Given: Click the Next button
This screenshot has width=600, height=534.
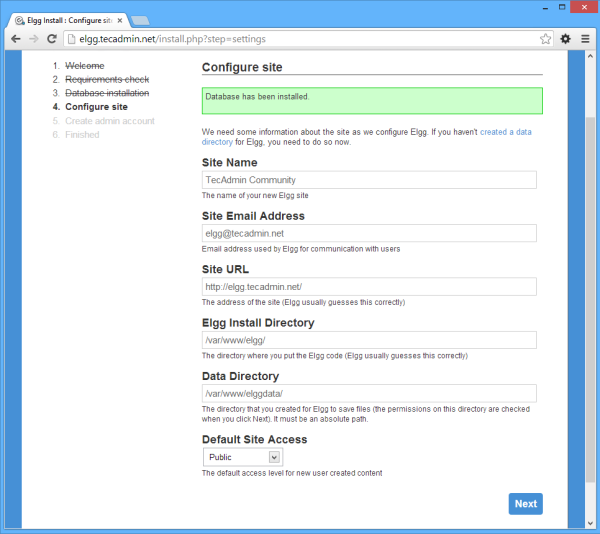Looking at the screenshot, I should click(525, 504).
